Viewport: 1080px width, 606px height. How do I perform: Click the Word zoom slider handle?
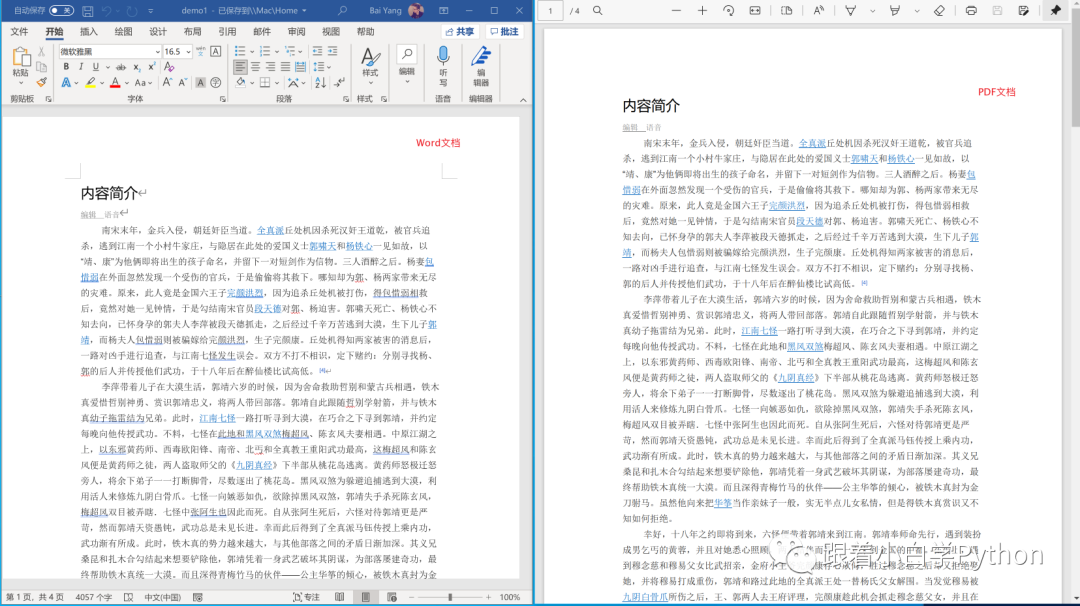(450, 597)
